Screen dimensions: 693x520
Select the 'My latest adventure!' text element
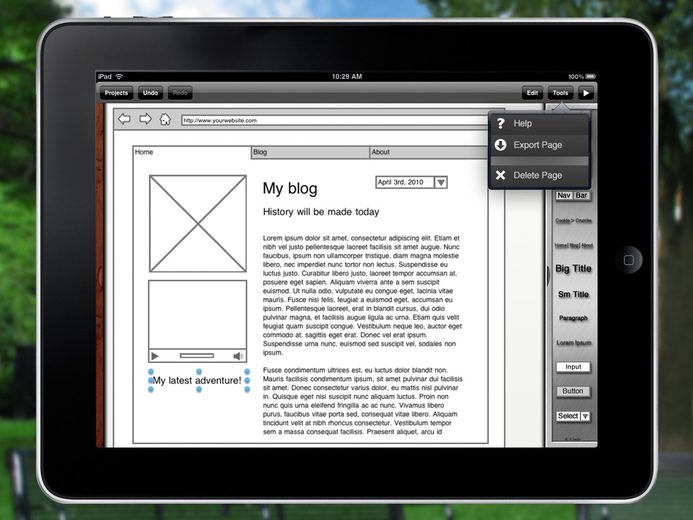point(197,380)
